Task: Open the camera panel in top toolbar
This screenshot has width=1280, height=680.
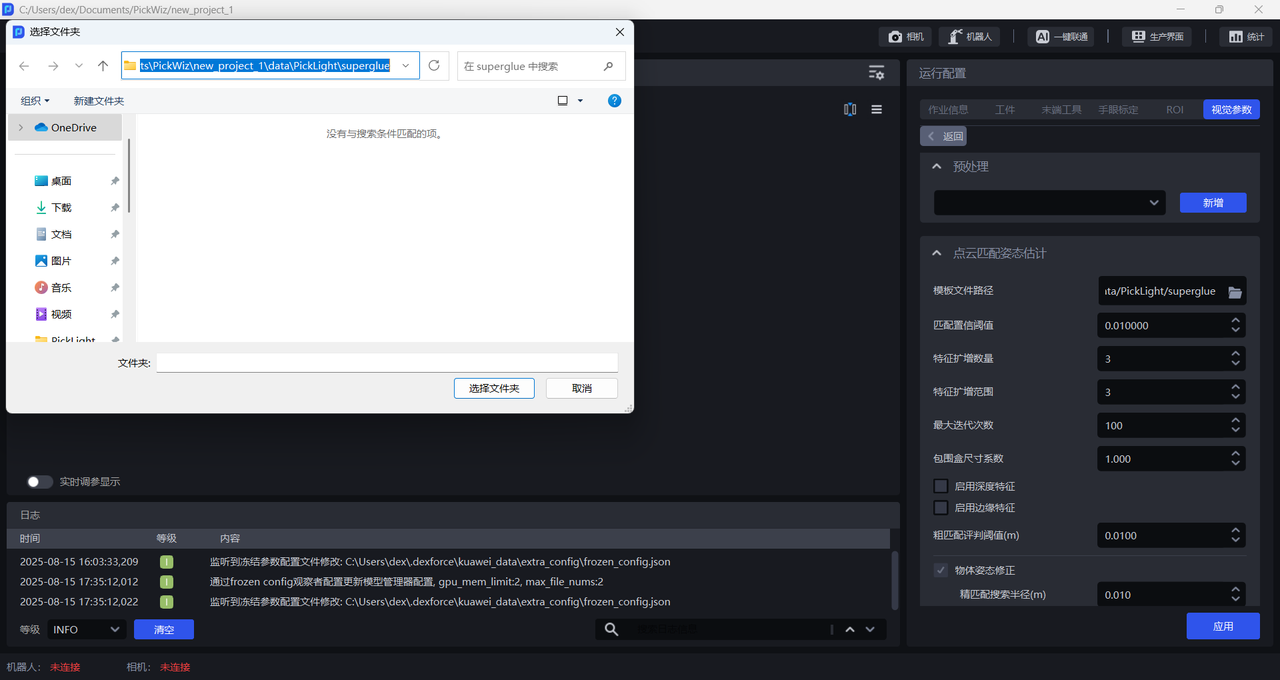Action: click(906, 36)
